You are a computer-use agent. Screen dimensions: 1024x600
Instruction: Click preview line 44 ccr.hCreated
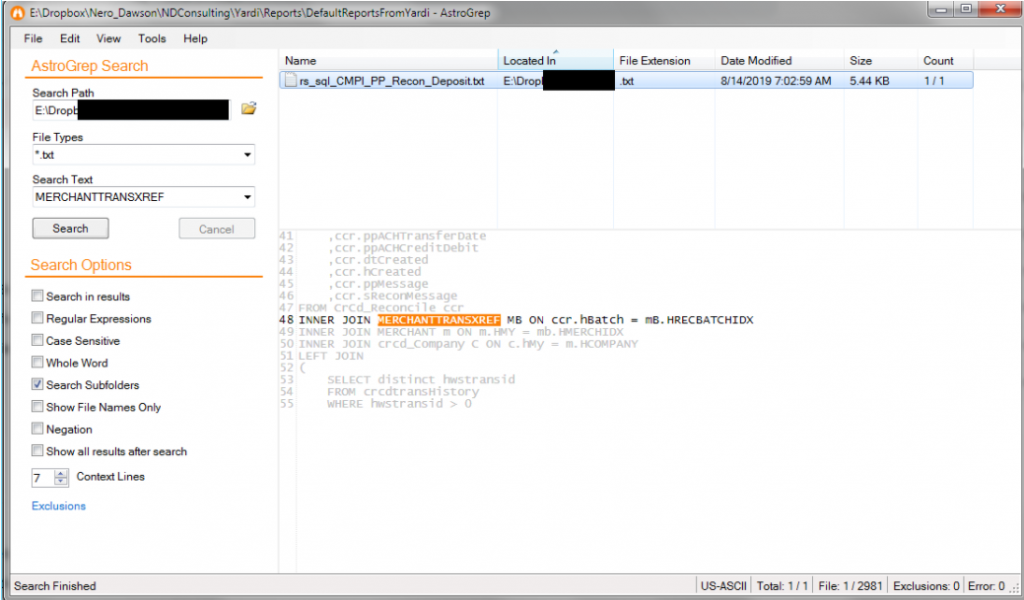coord(374,272)
